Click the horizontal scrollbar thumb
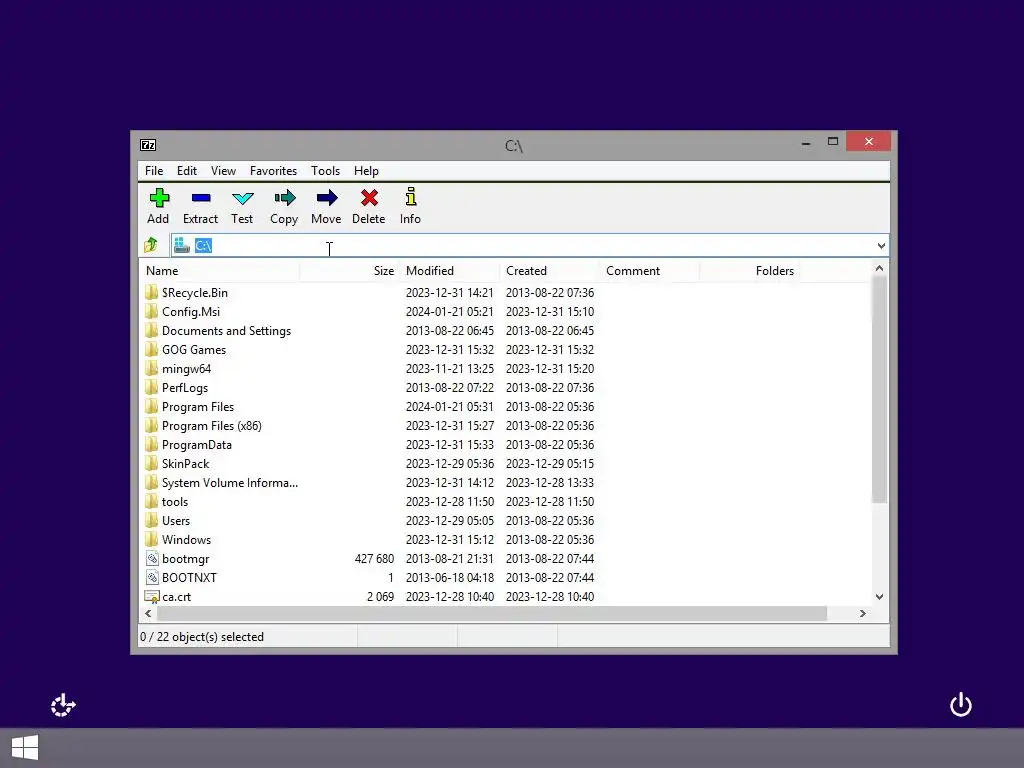Image resolution: width=1024 pixels, height=768 pixels. [492, 613]
